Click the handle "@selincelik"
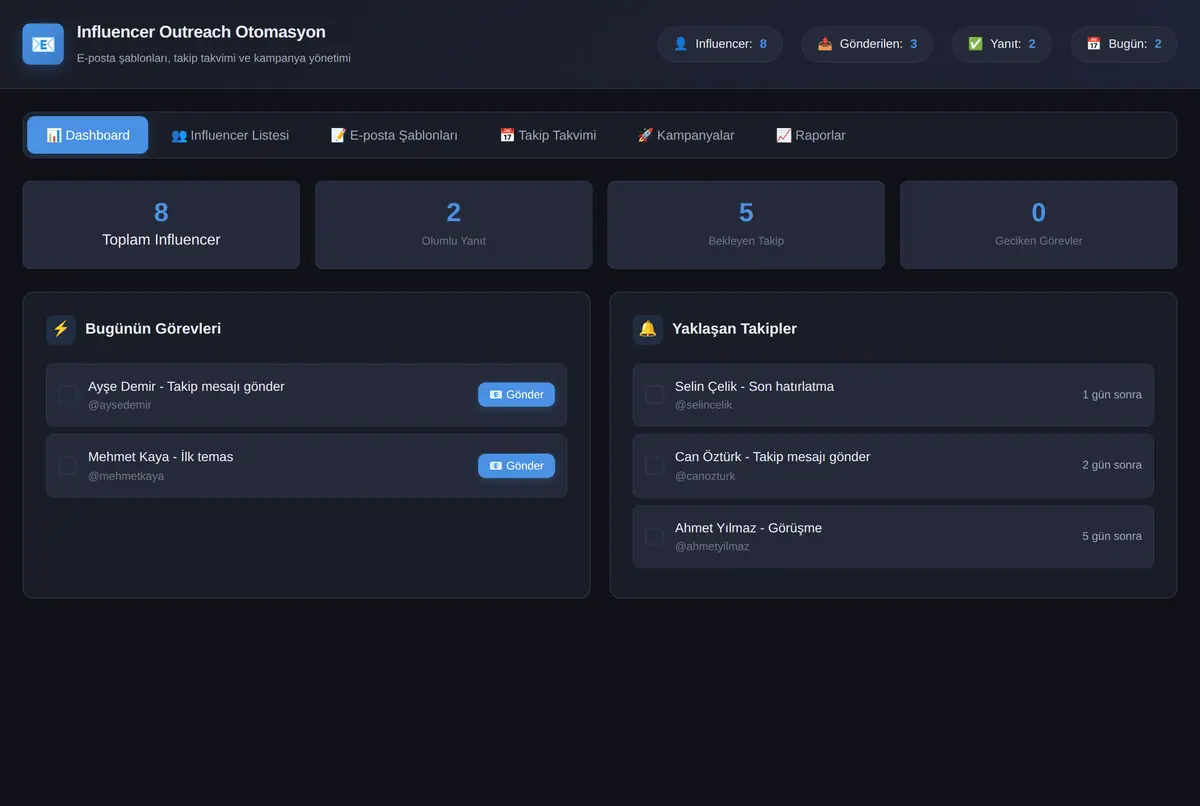 point(704,405)
